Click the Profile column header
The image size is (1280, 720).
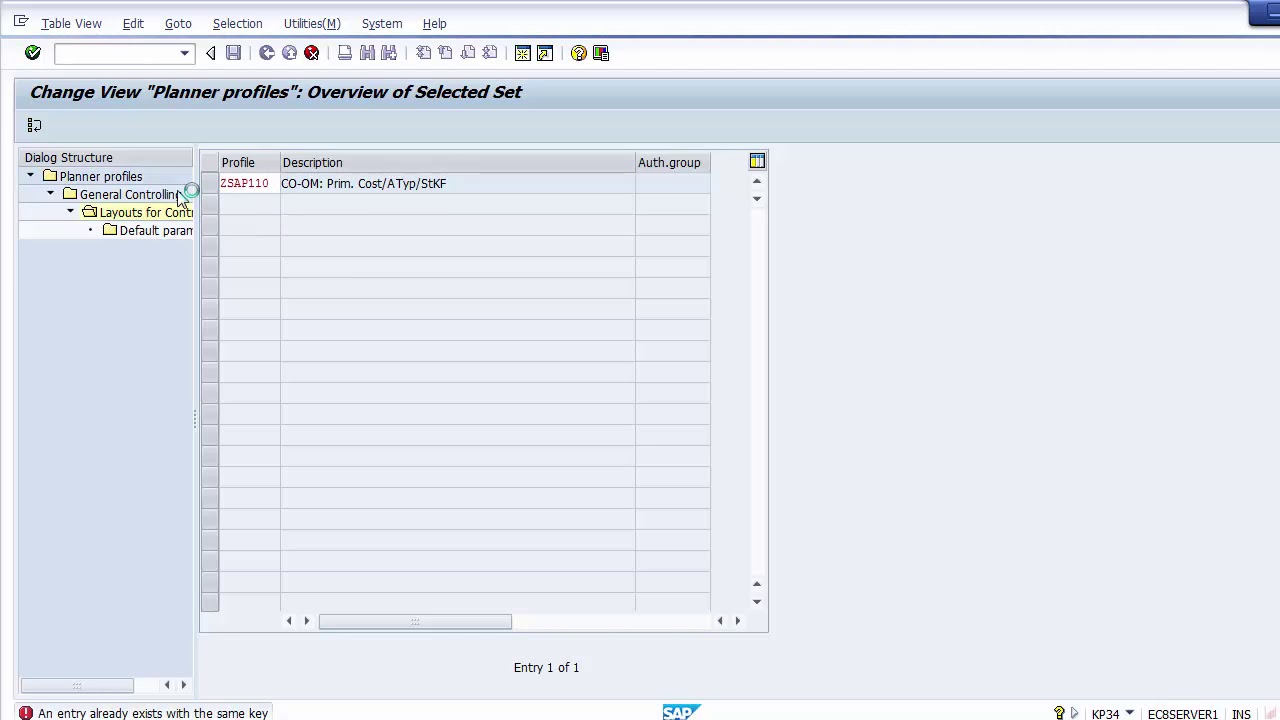point(250,162)
